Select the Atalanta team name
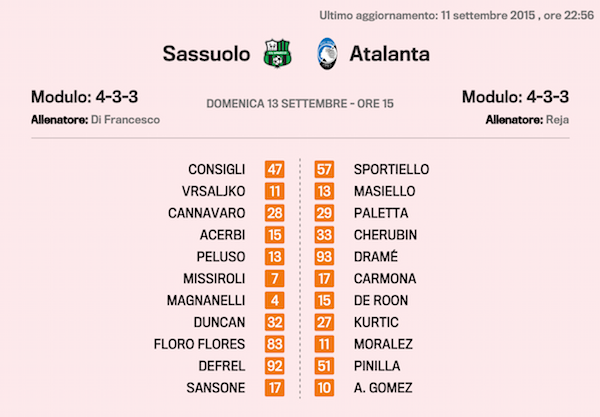 pos(389,53)
